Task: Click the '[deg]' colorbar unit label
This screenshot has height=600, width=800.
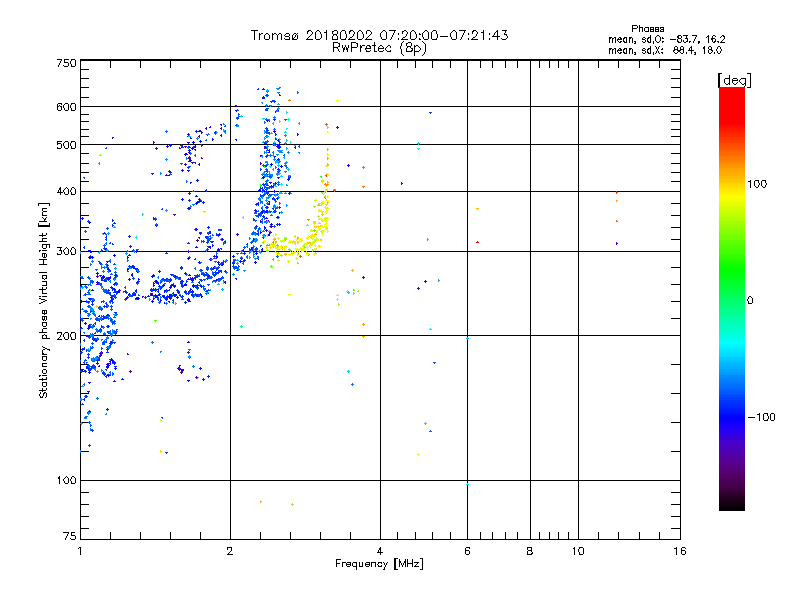Action: [x=734, y=80]
